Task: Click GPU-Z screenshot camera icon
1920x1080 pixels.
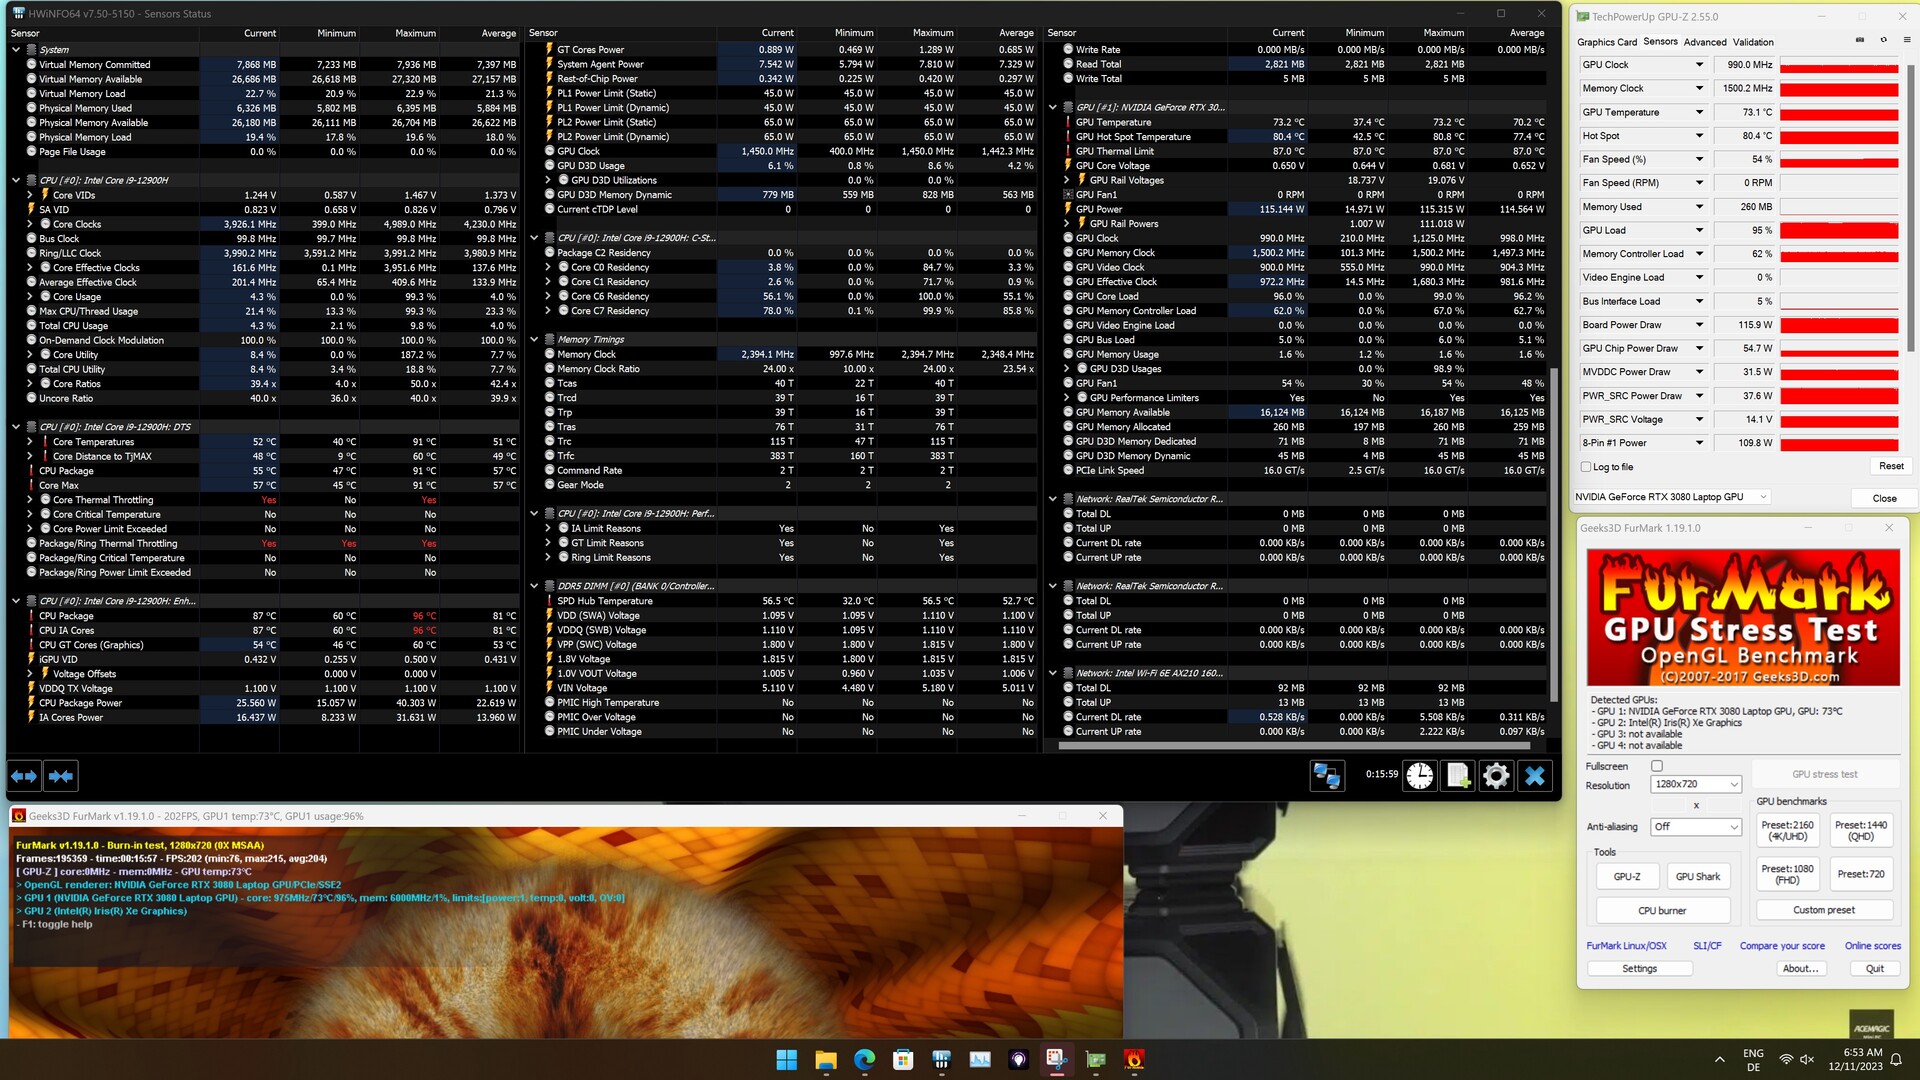Action: coord(1859,40)
